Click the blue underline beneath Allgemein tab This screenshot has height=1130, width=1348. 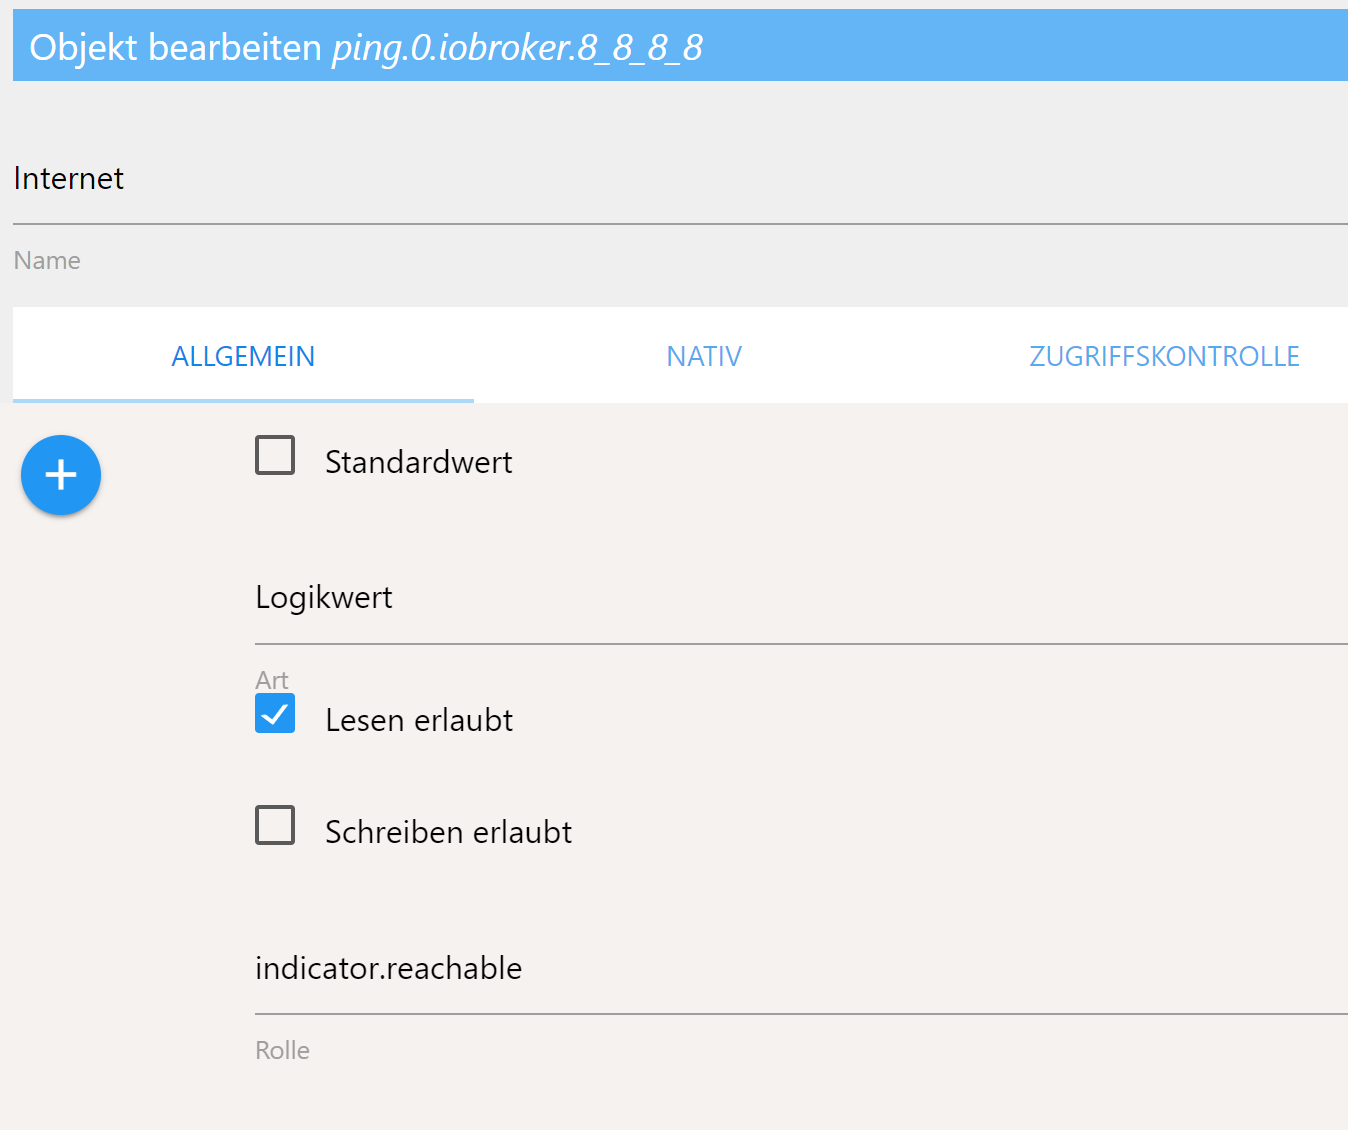point(243,400)
